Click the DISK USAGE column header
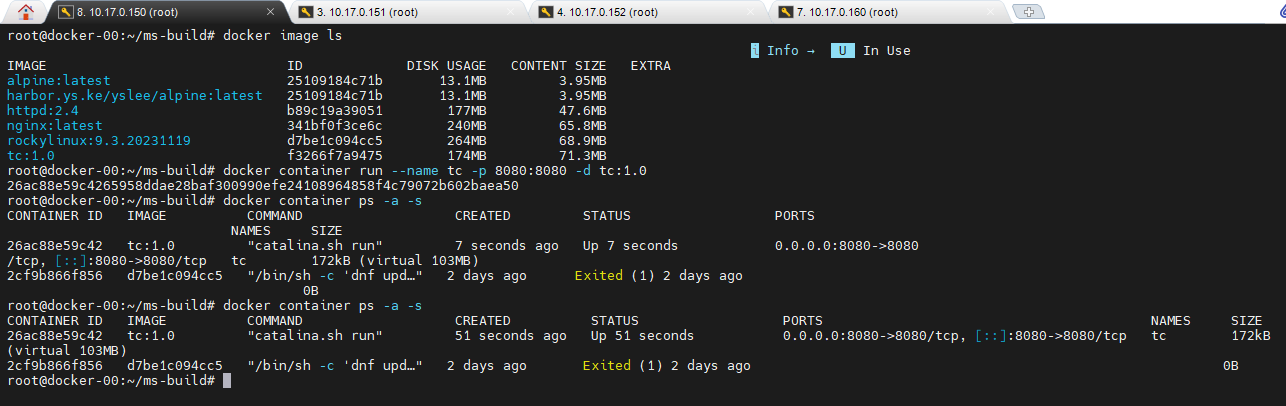The width and height of the screenshot is (1286, 406). (447, 65)
